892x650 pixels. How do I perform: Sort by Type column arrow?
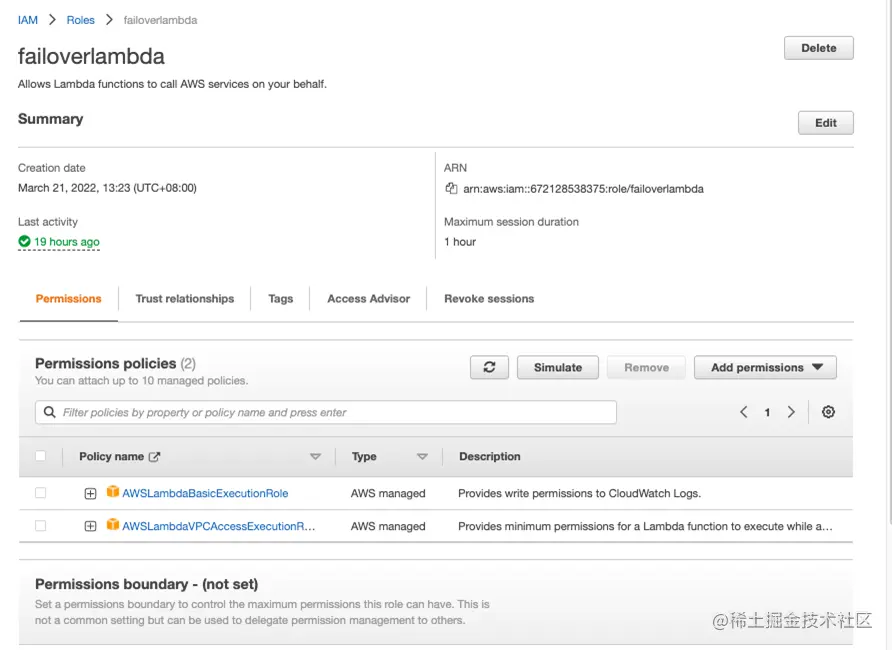point(422,456)
